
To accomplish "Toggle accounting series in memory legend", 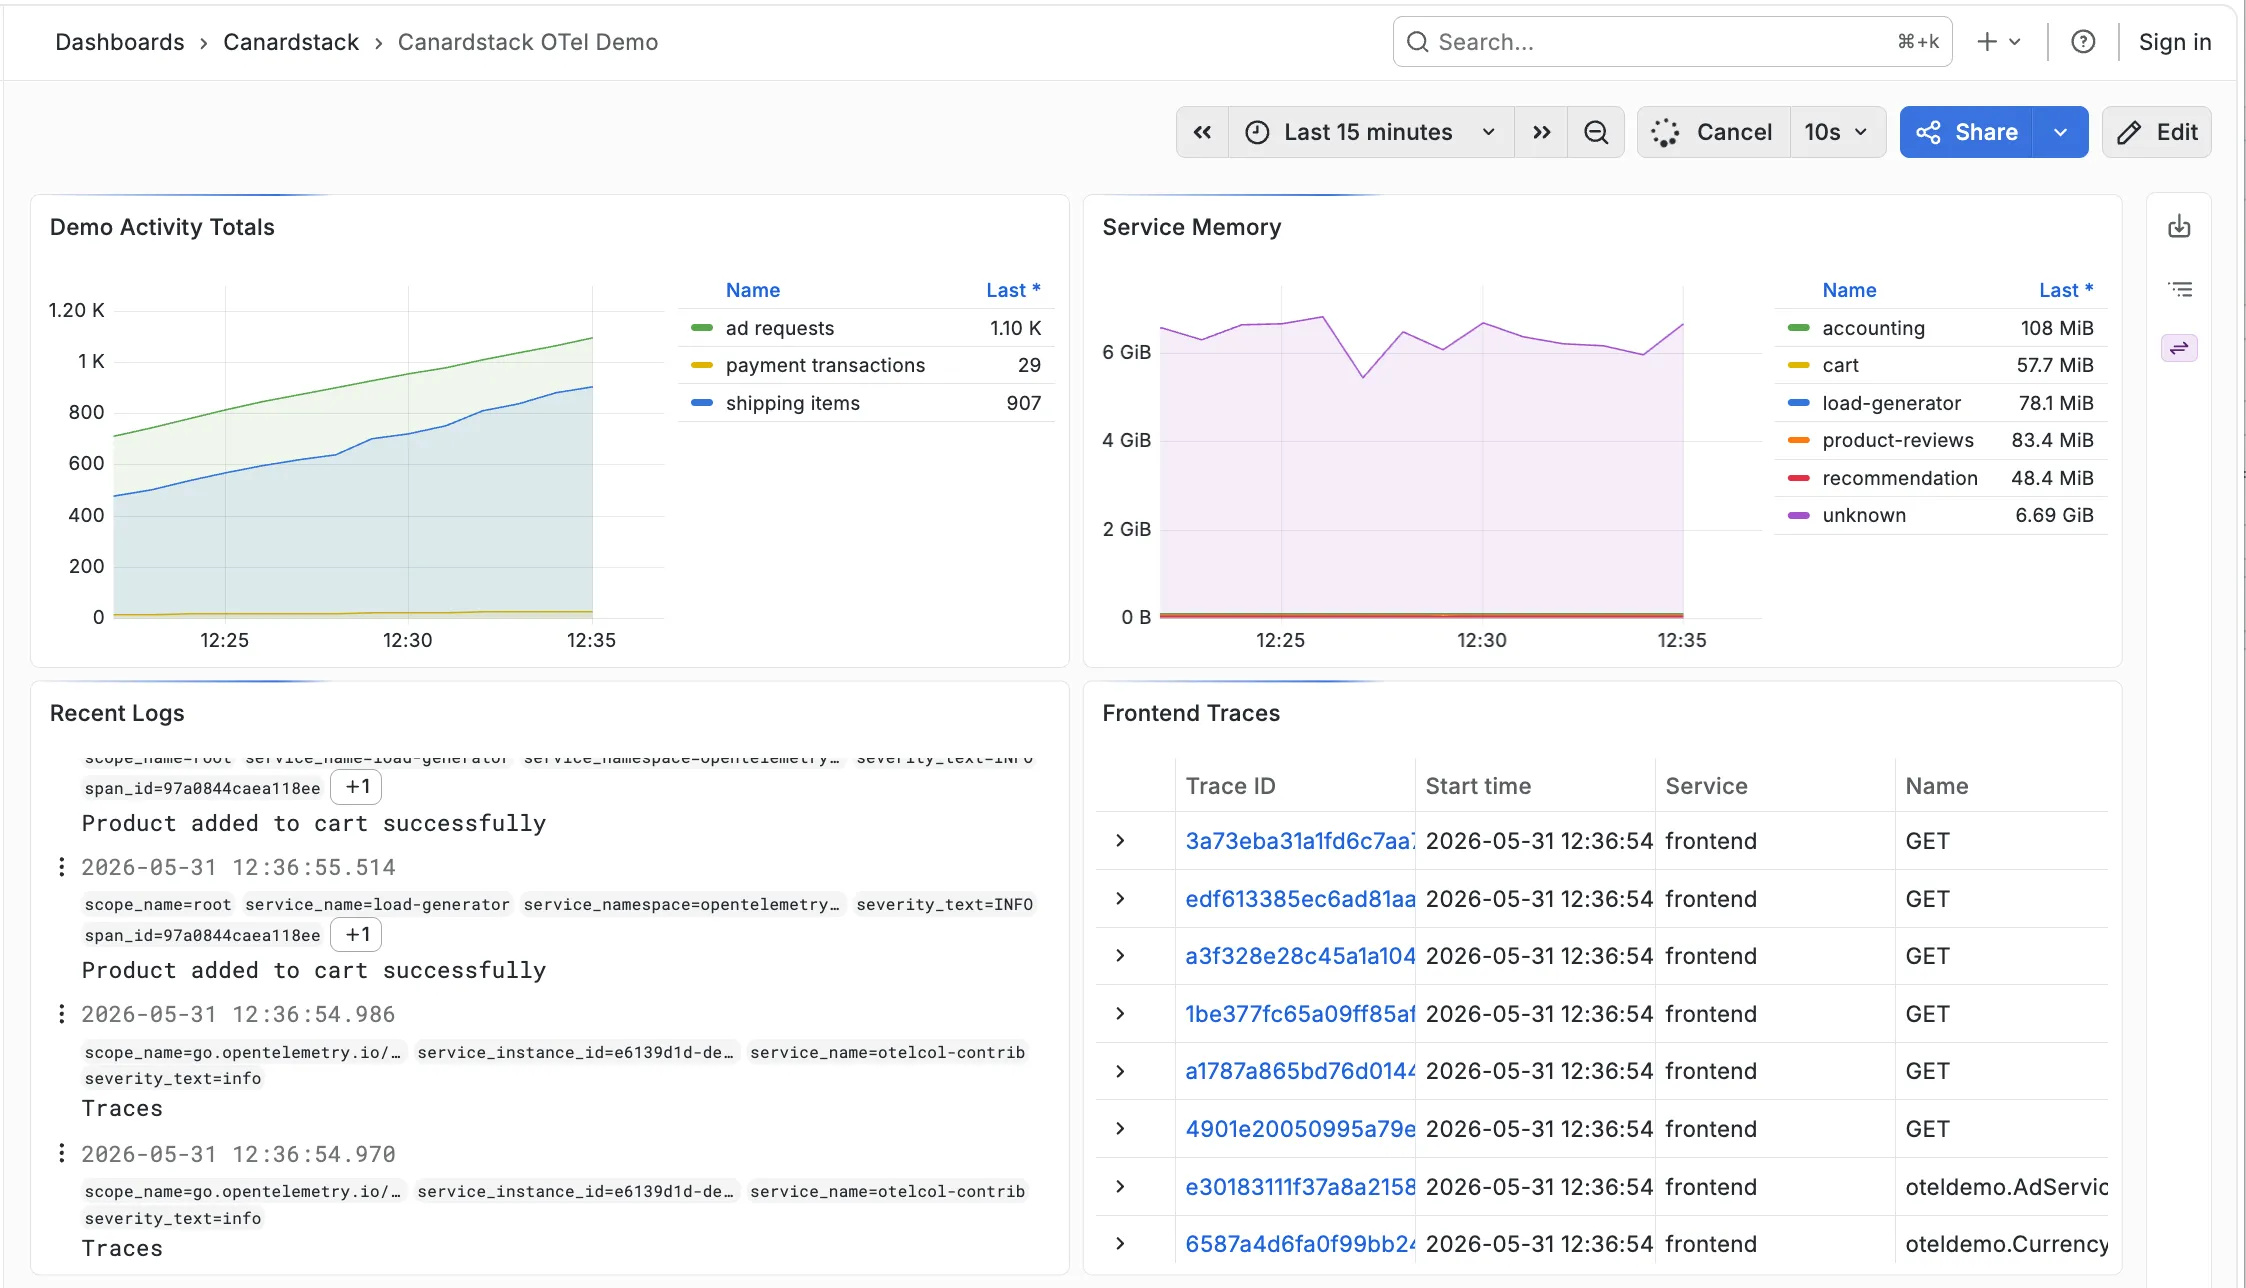I will click(x=1873, y=328).
